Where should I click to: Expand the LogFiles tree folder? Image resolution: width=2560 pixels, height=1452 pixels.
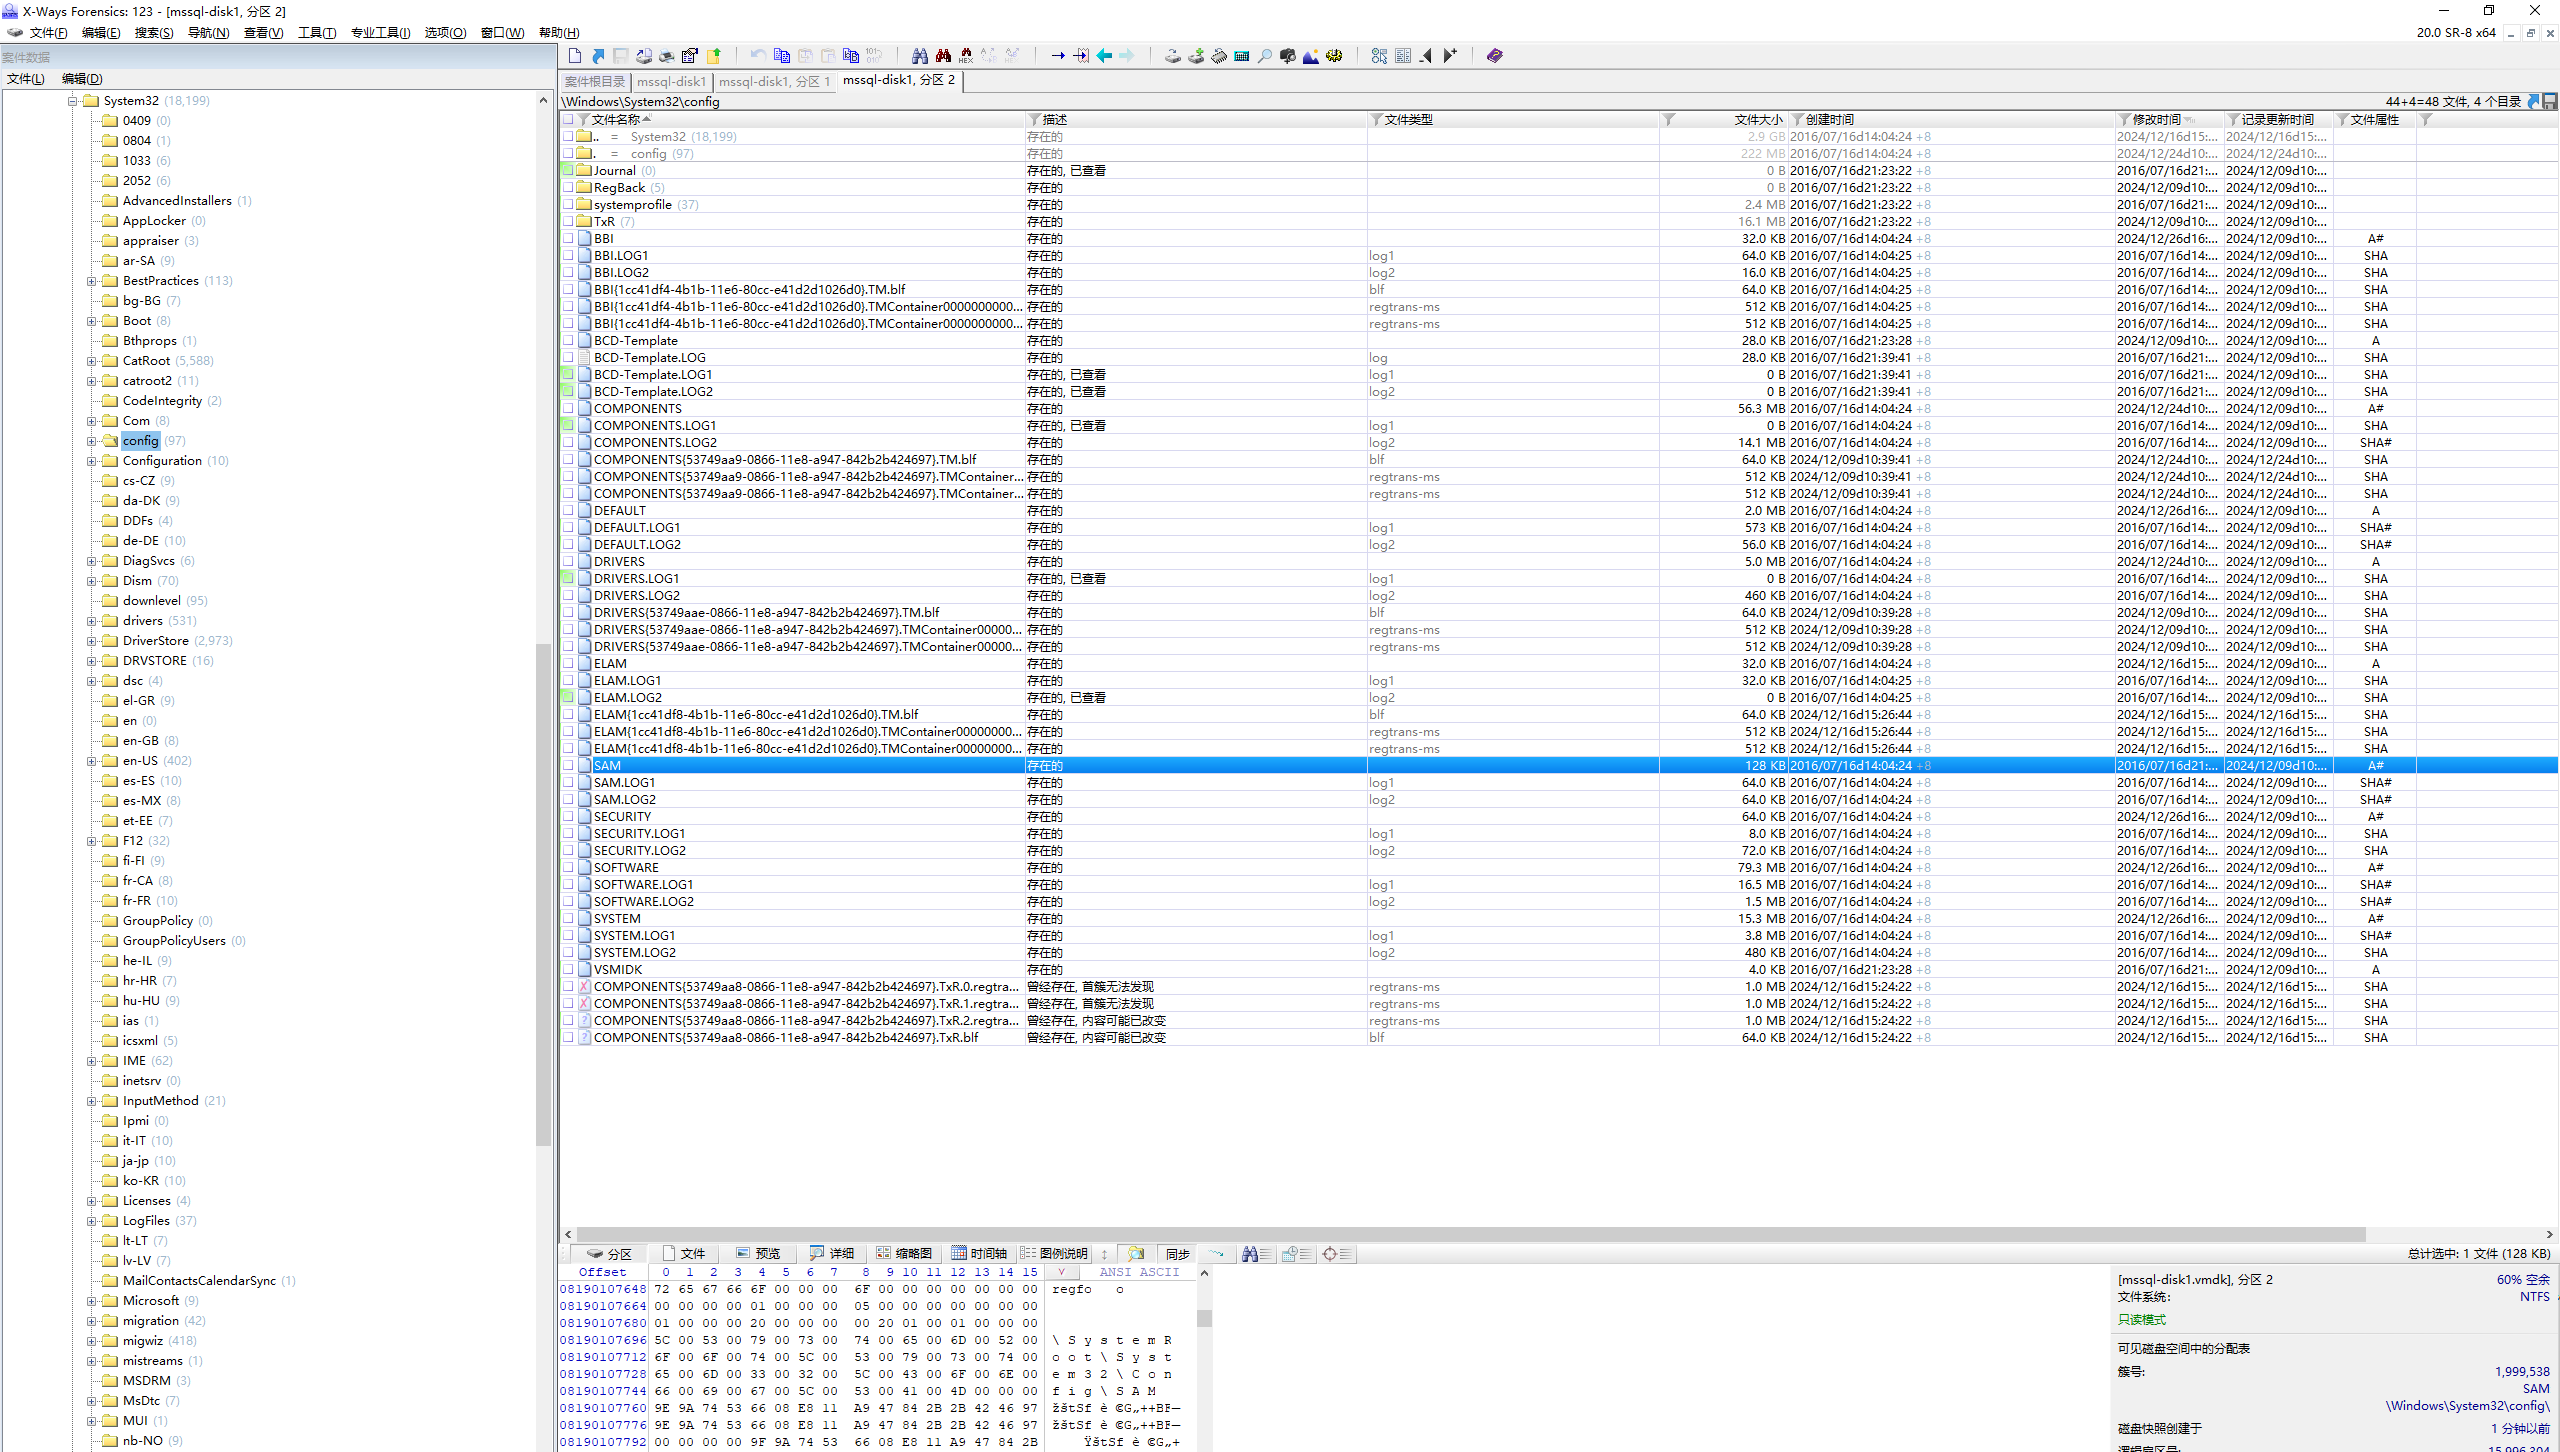tap(92, 1221)
